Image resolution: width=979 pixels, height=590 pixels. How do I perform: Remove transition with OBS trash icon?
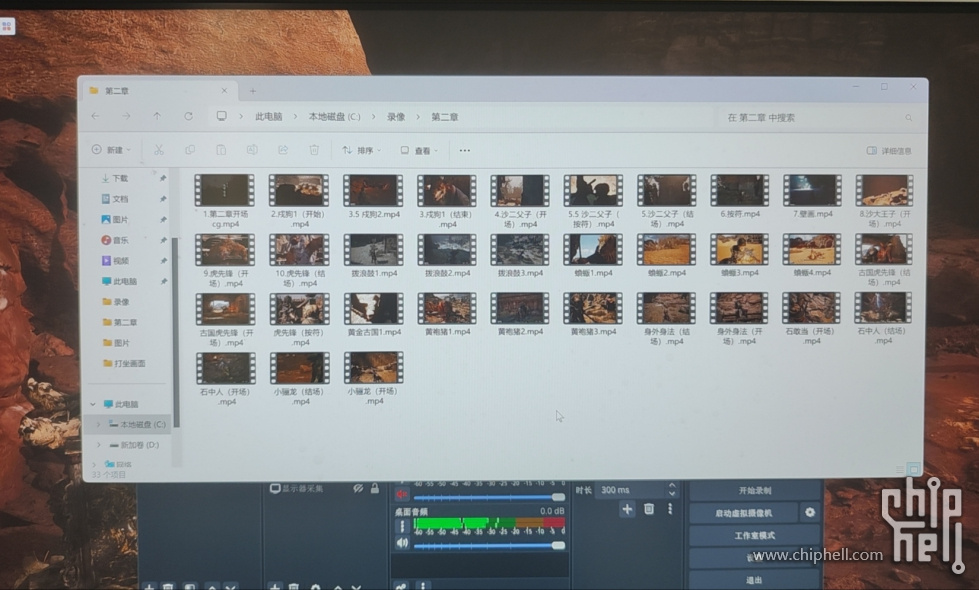[649, 509]
